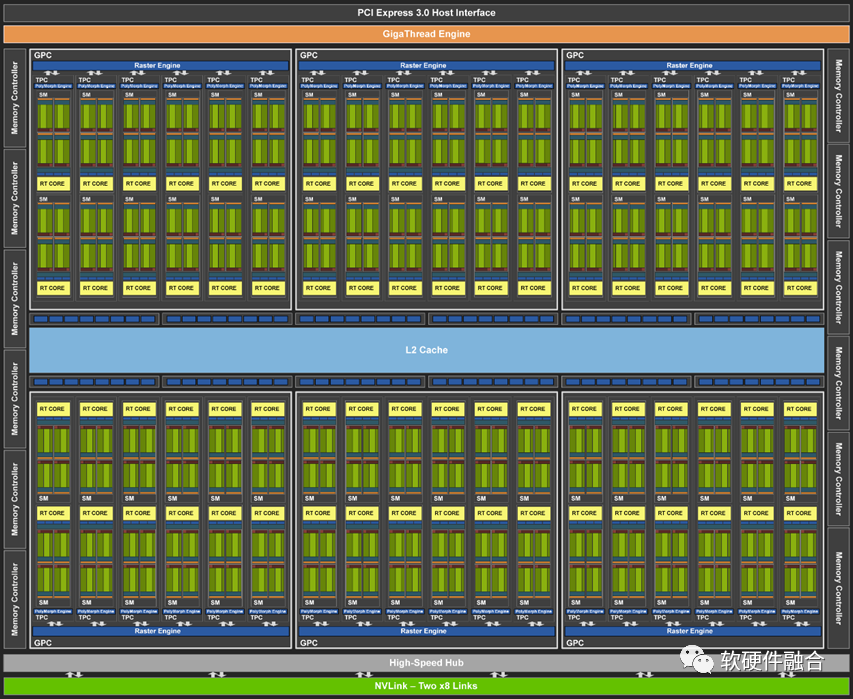Select the topmost right-side Memory Controller
Viewport: 853px width, 699px height.
click(x=838, y=95)
